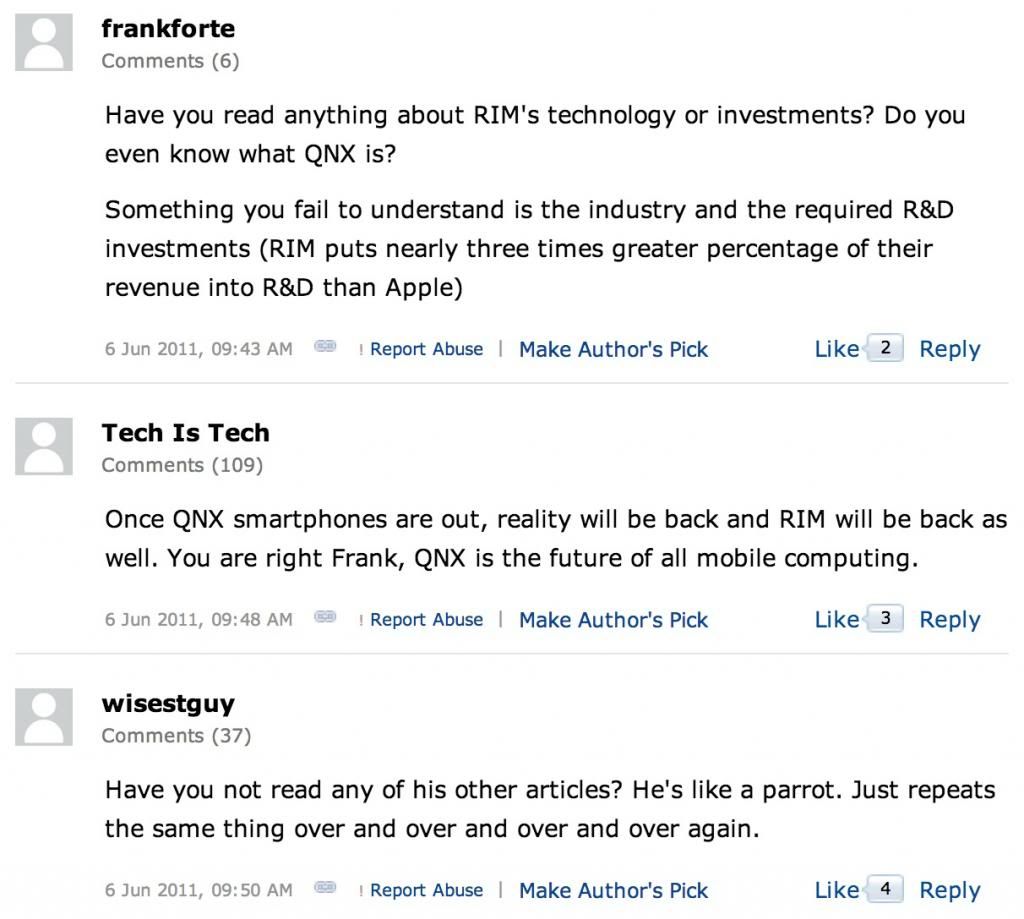The height and width of the screenshot is (919, 1024).
Task: Reply to Tech Is Tech's comment
Action: point(950,620)
